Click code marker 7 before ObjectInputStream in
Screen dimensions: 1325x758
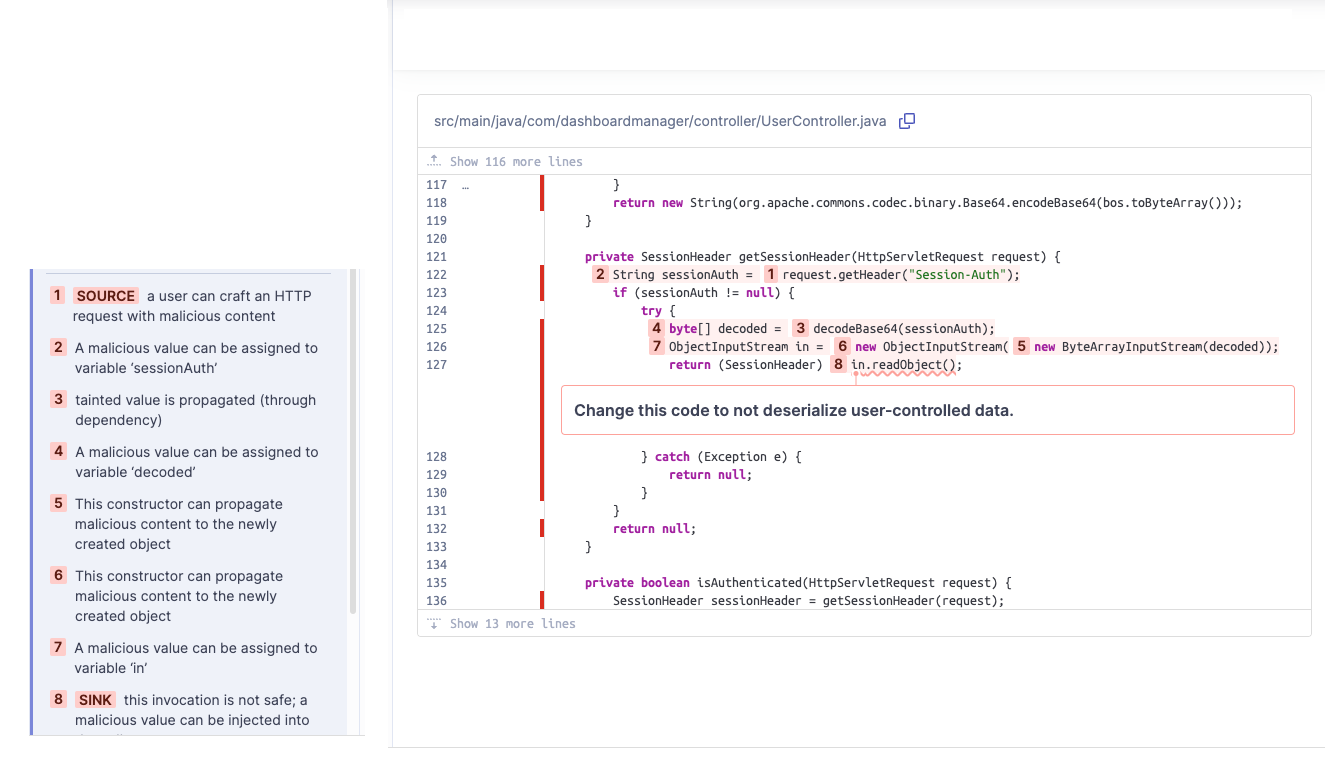657,346
